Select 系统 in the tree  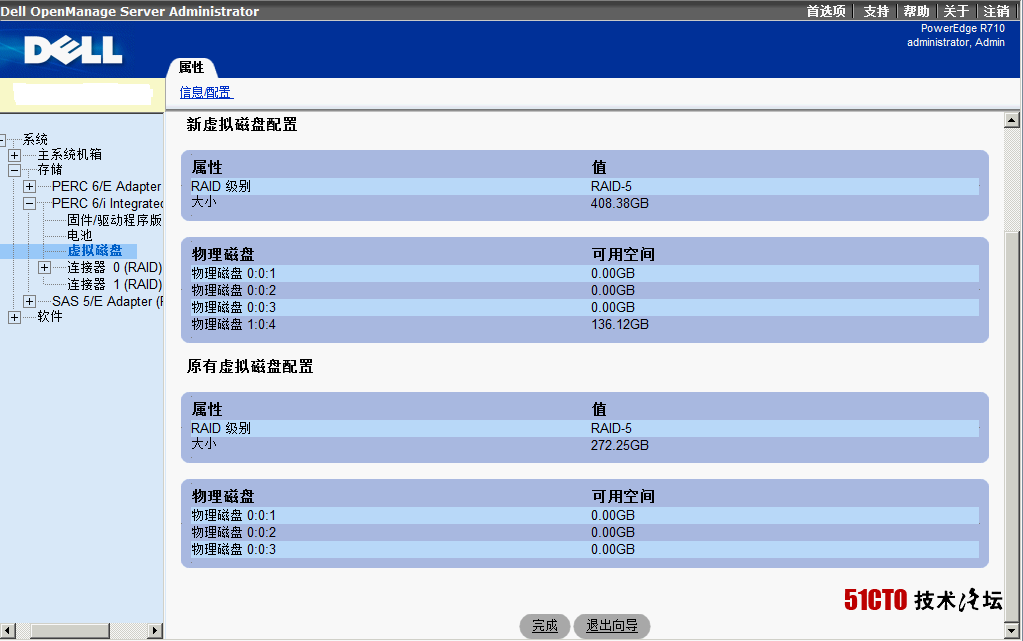pos(35,139)
